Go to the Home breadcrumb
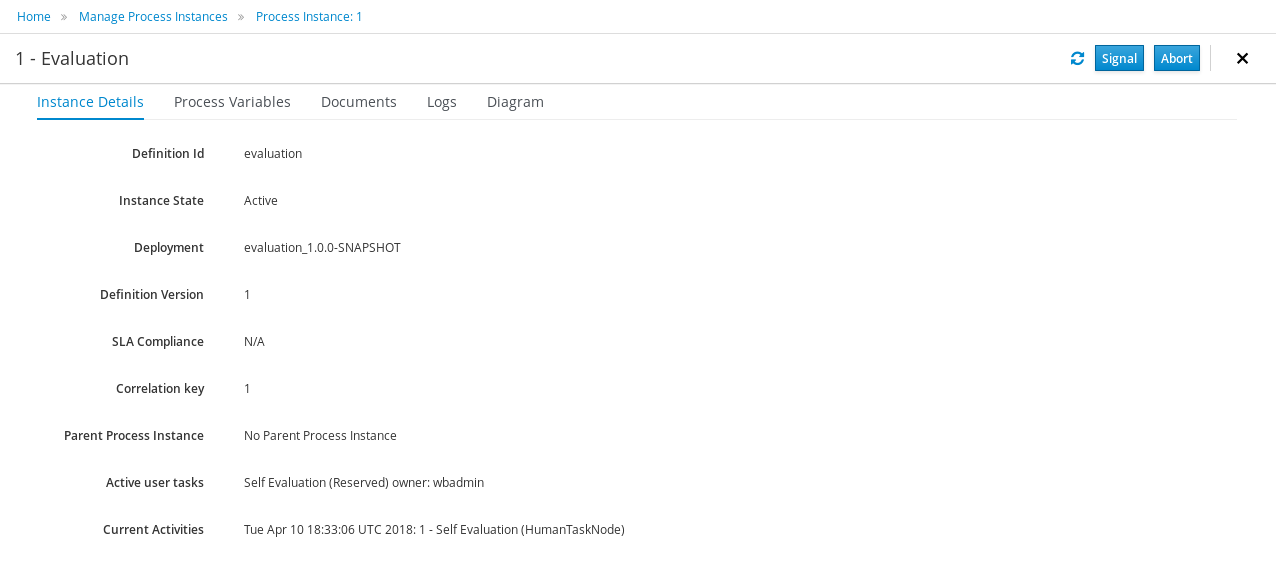The height and width of the screenshot is (575, 1276). pyautogui.click(x=34, y=17)
